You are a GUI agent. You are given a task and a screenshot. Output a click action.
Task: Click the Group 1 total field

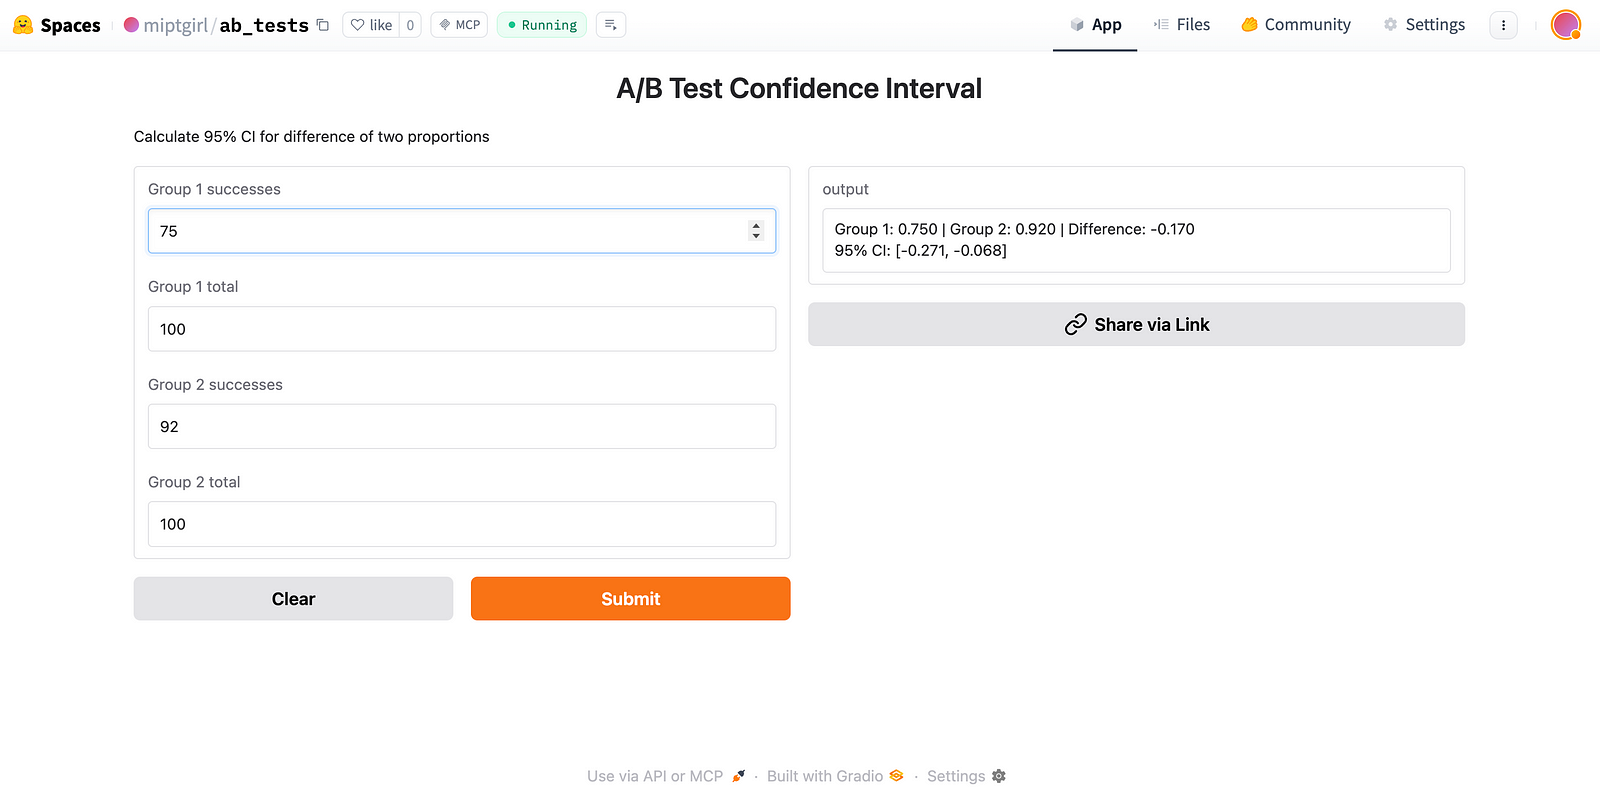[x=461, y=329]
